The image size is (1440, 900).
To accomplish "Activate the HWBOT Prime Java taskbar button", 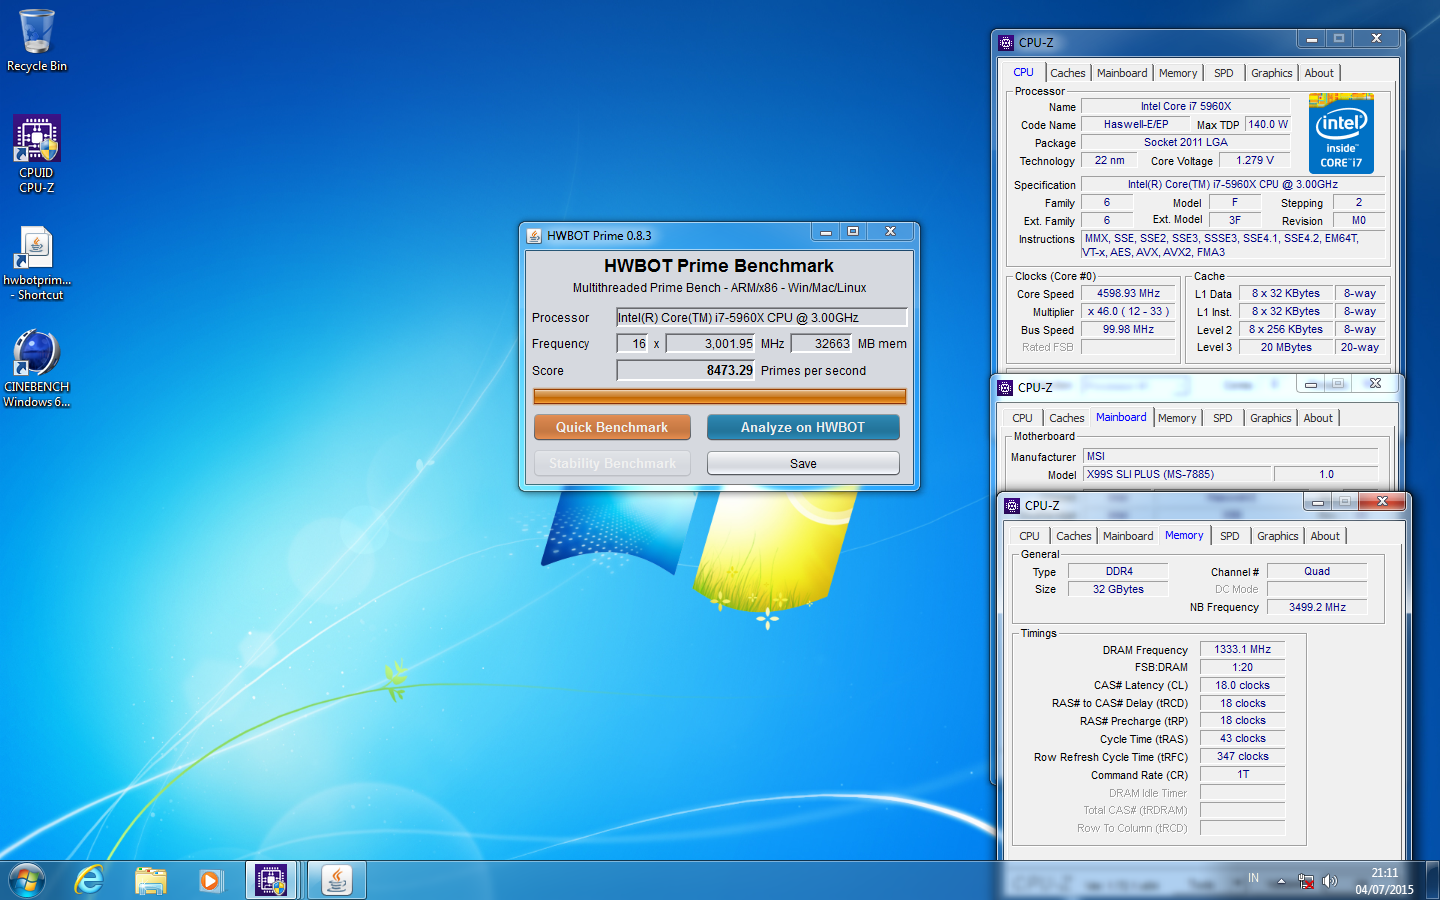I will (x=337, y=880).
